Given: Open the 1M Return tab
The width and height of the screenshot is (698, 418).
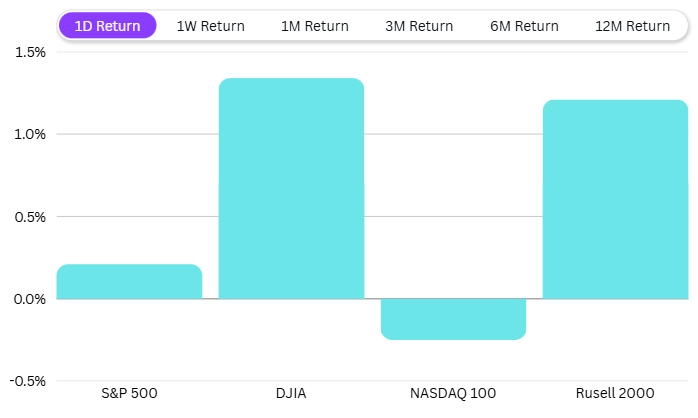Looking at the screenshot, I should pyautogui.click(x=315, y=26).
